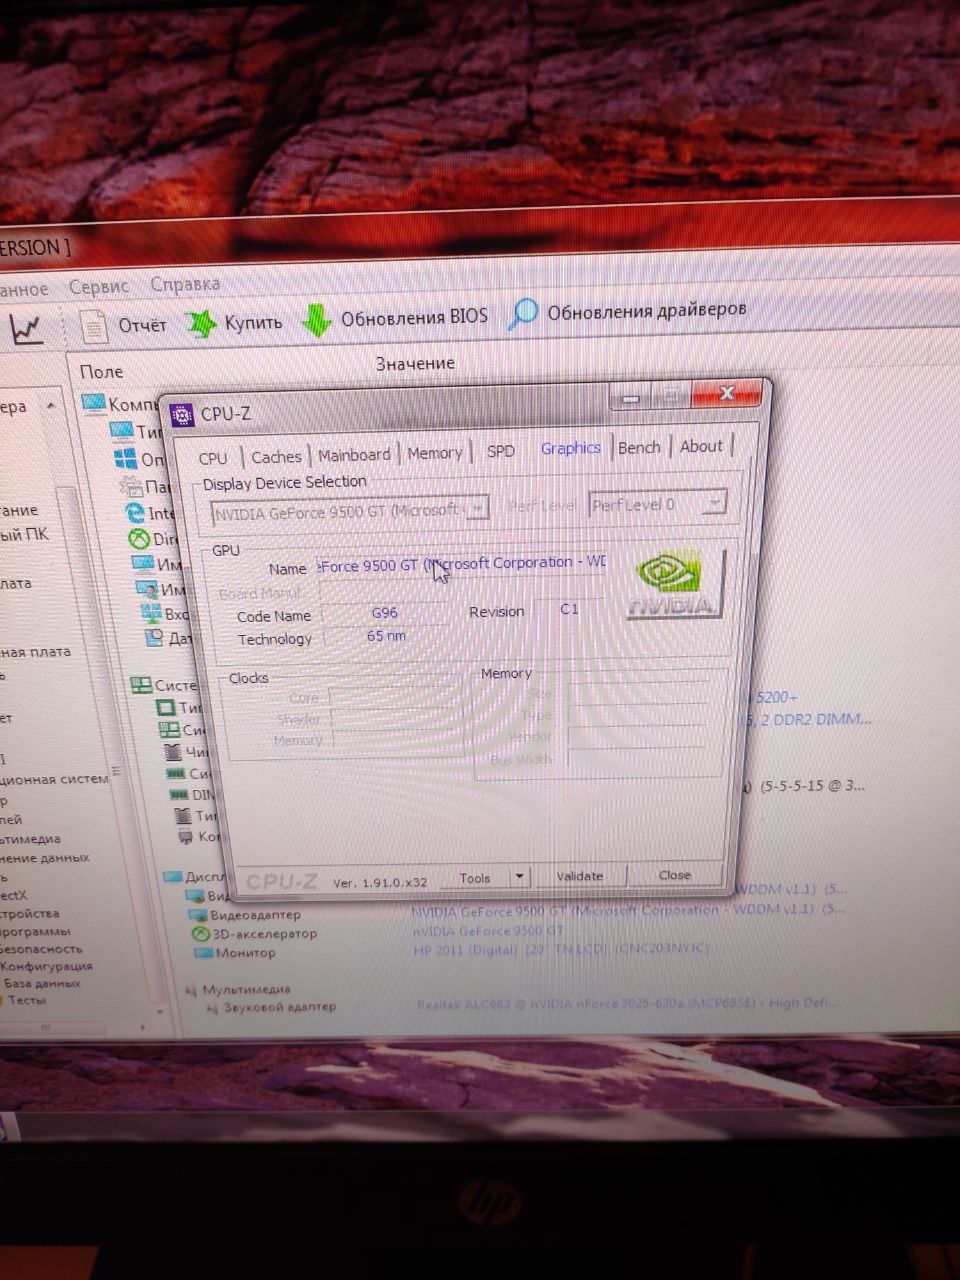Image resolution: width=960 pixels, height=1280 pixels.
Task: Open the About tab in CPU-Z
Action: point(701,446)
